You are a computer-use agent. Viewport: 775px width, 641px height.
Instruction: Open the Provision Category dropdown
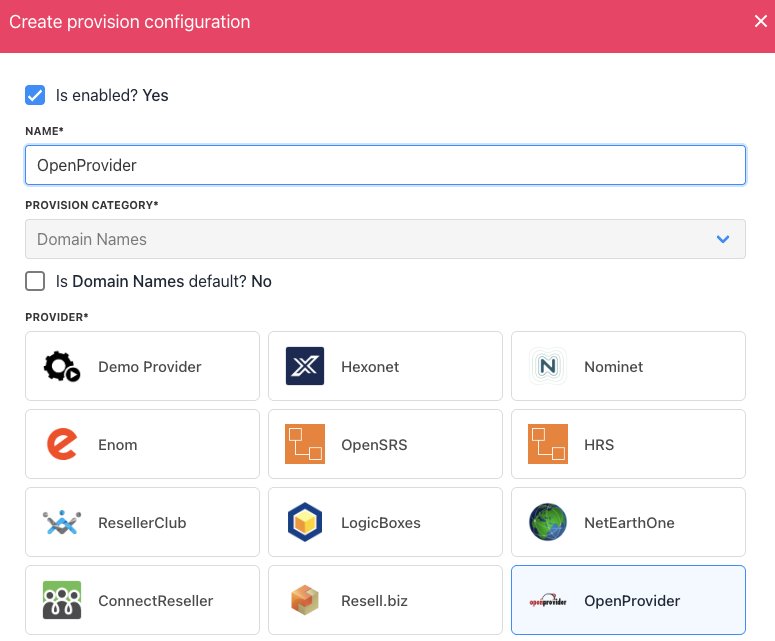point(385,239)
